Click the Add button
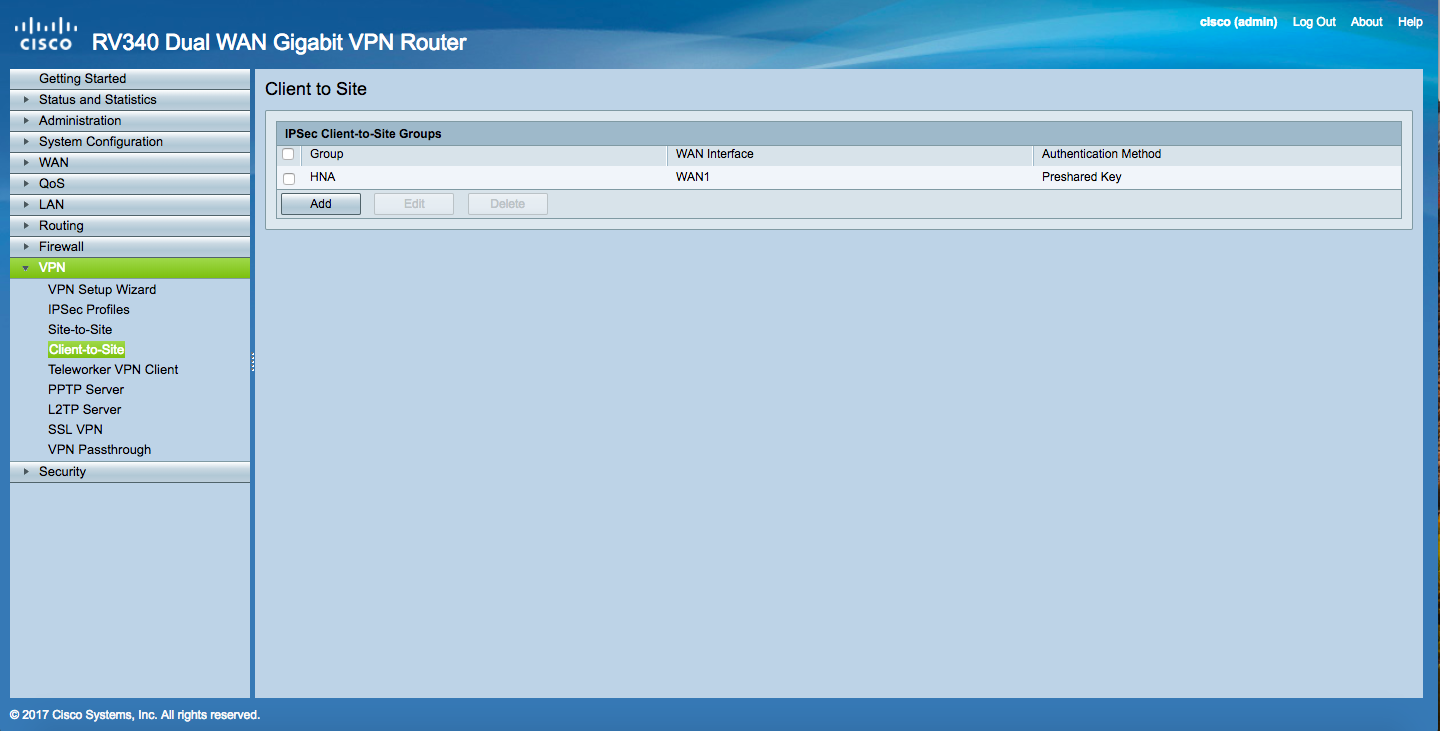This screenshot has width=1440, height=731. 321,204
